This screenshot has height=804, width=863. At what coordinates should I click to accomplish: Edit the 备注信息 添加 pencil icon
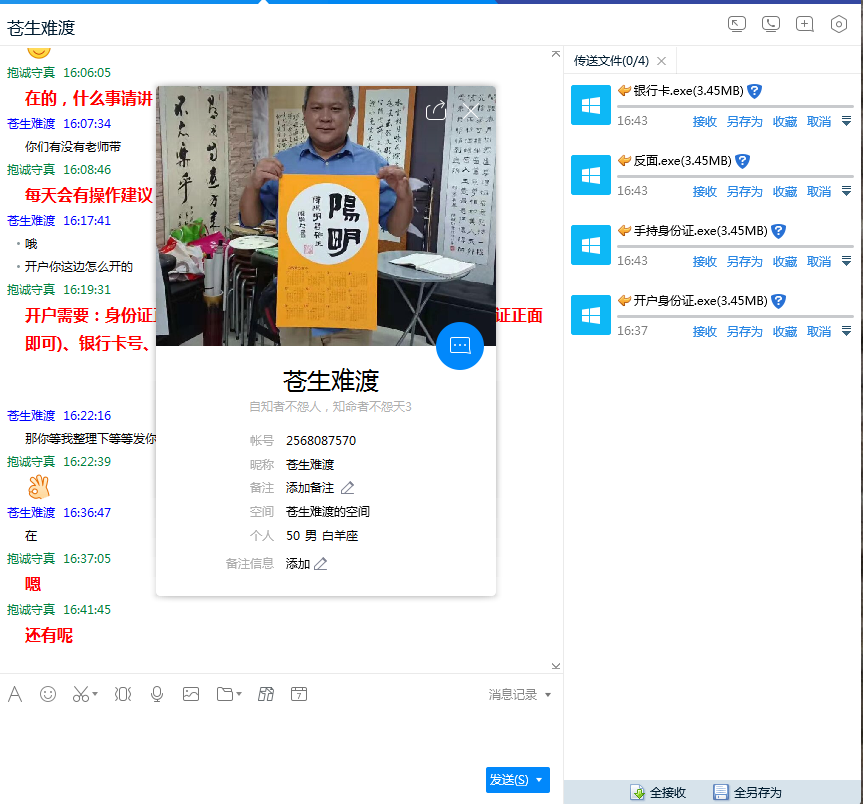pos(320,564)
